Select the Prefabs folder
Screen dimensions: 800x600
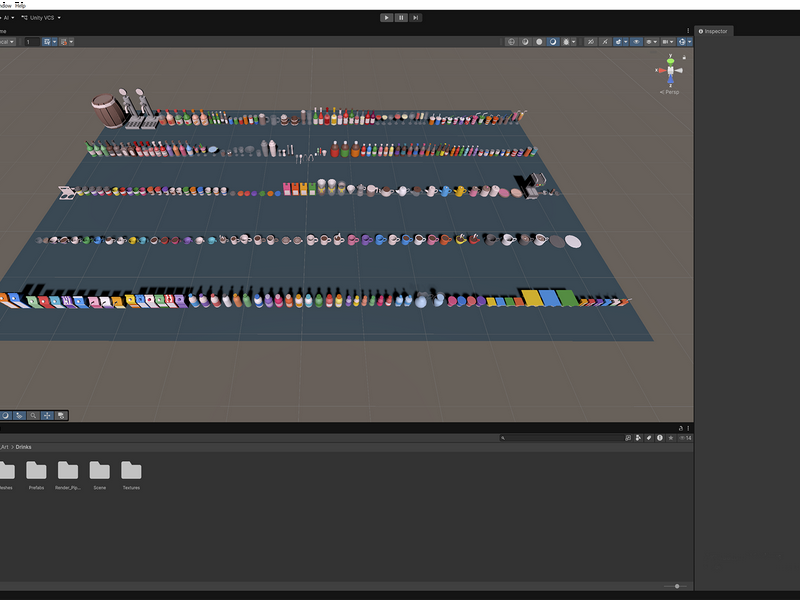coord(36,475)
